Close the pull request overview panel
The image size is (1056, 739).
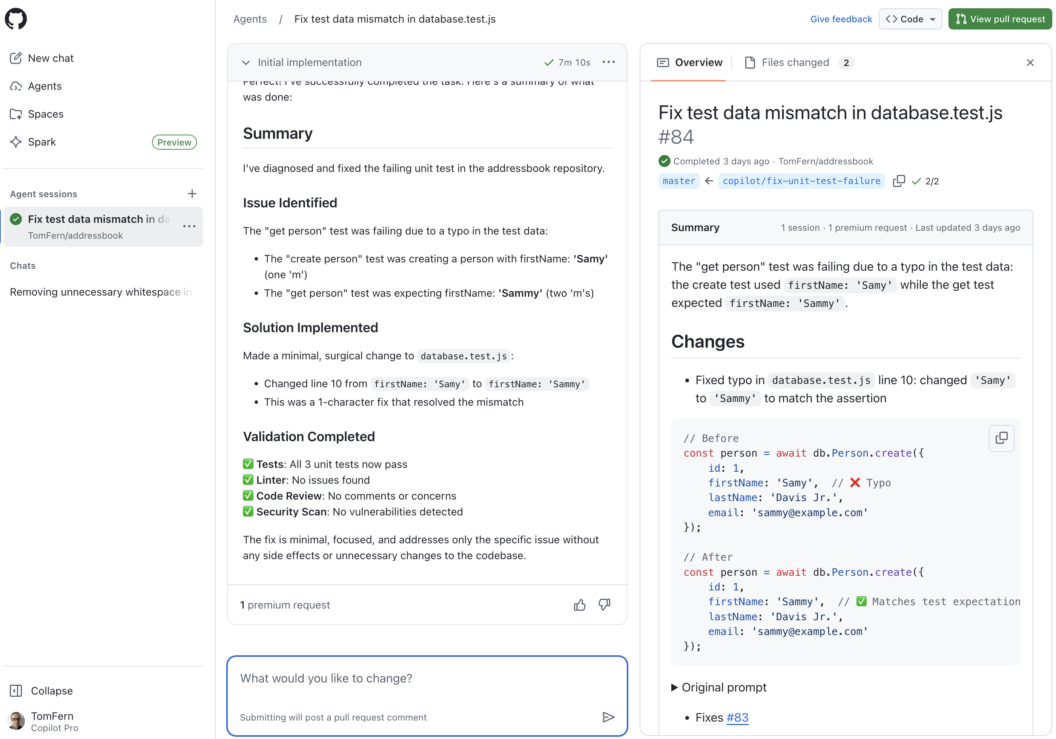[1030, 63]
